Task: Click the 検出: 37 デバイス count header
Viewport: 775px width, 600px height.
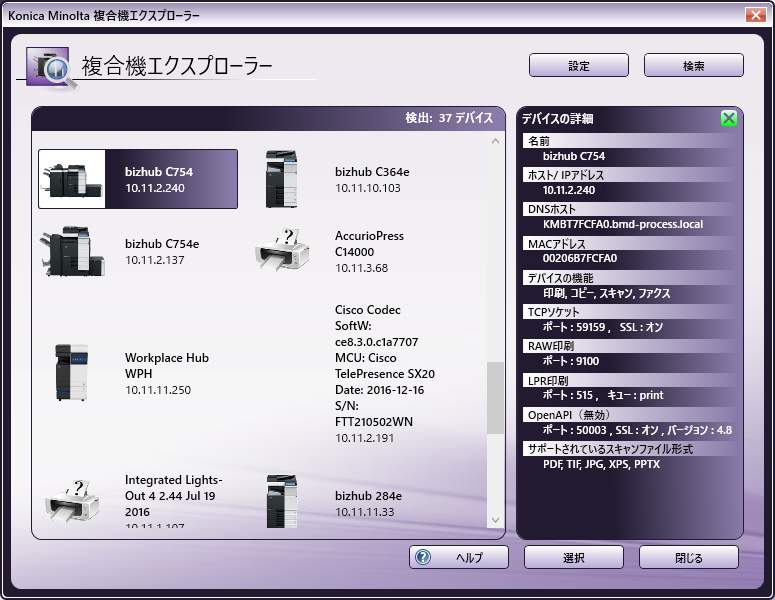Action: pos(449,118)
